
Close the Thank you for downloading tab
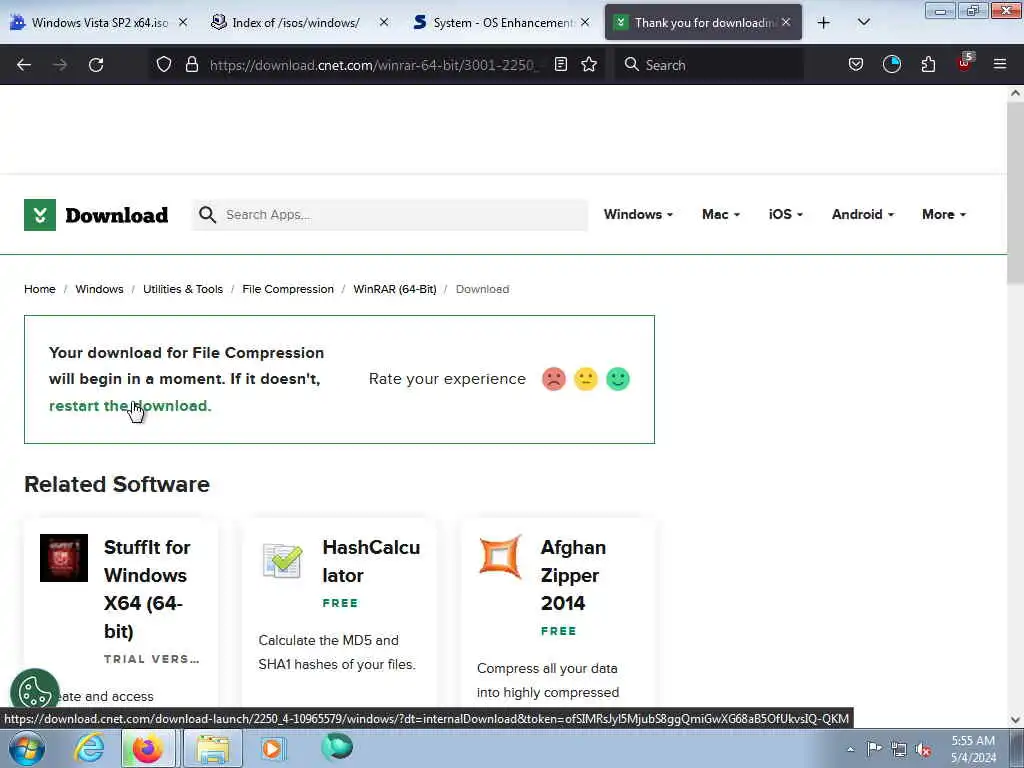(786, 22)
